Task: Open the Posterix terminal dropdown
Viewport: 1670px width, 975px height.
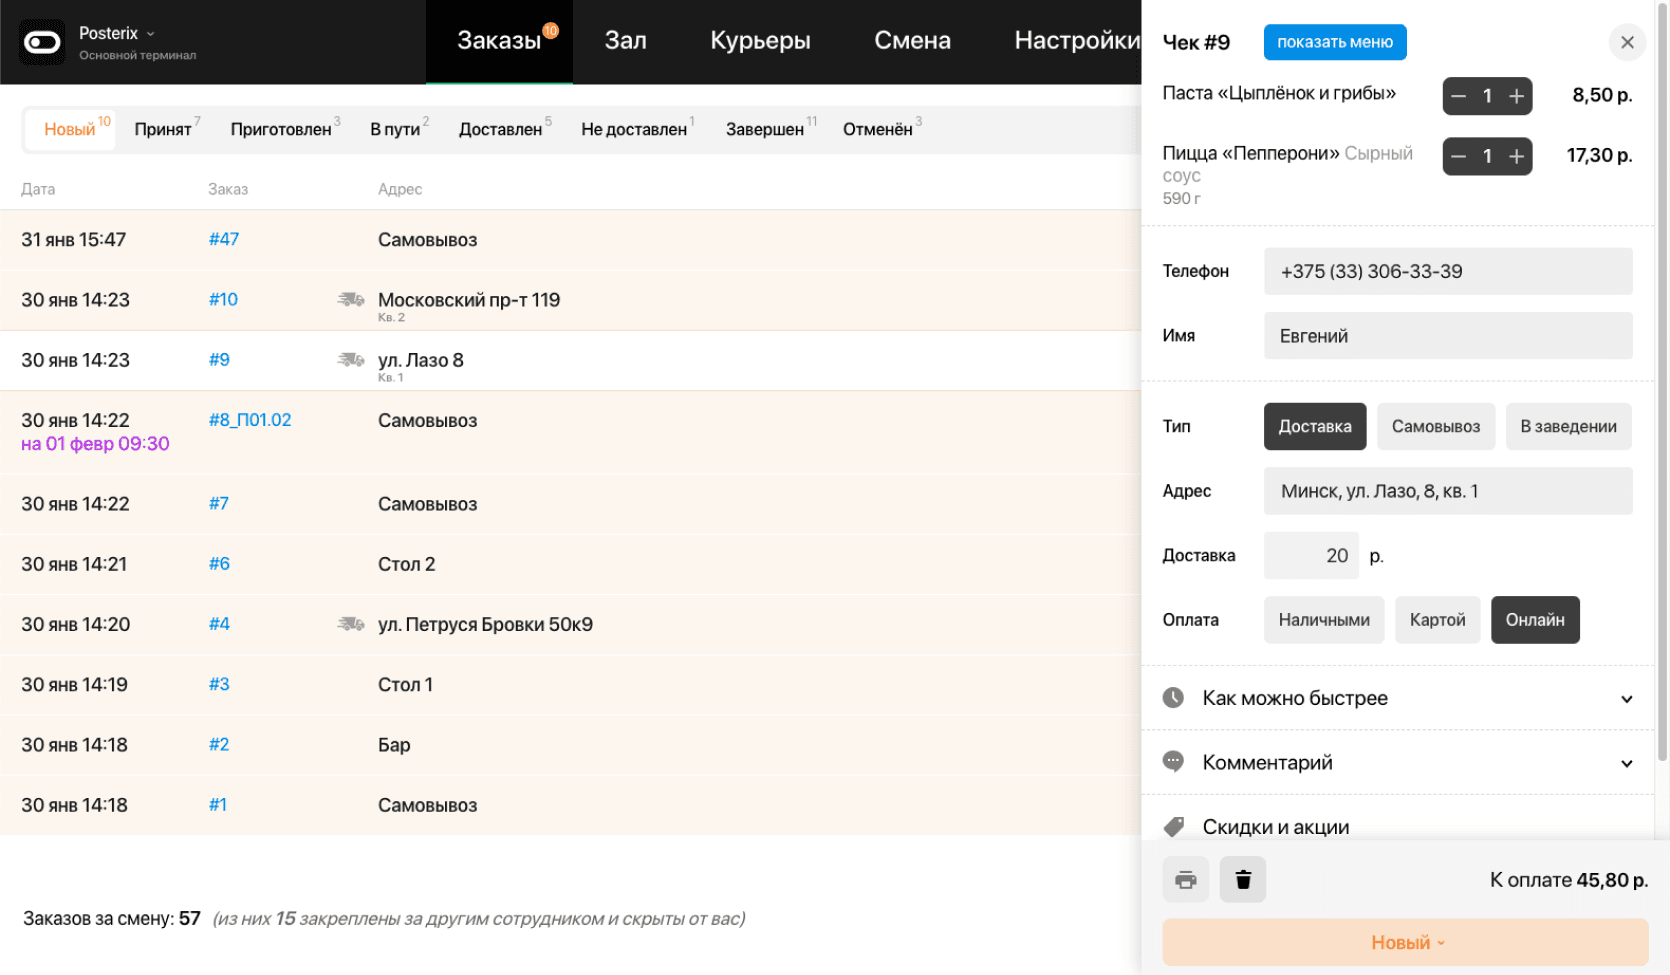Action: tap(117, 33)
